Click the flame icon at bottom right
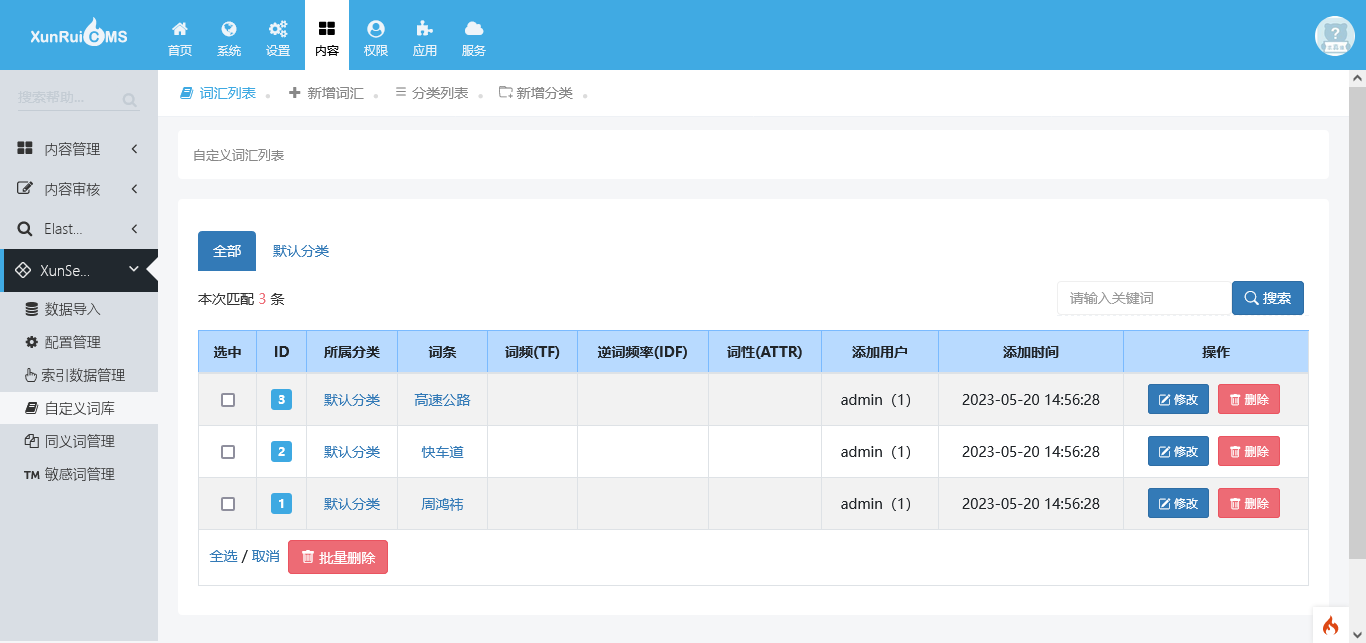Viewport: 1366px width, 643px height. [x=1330, y=626]
